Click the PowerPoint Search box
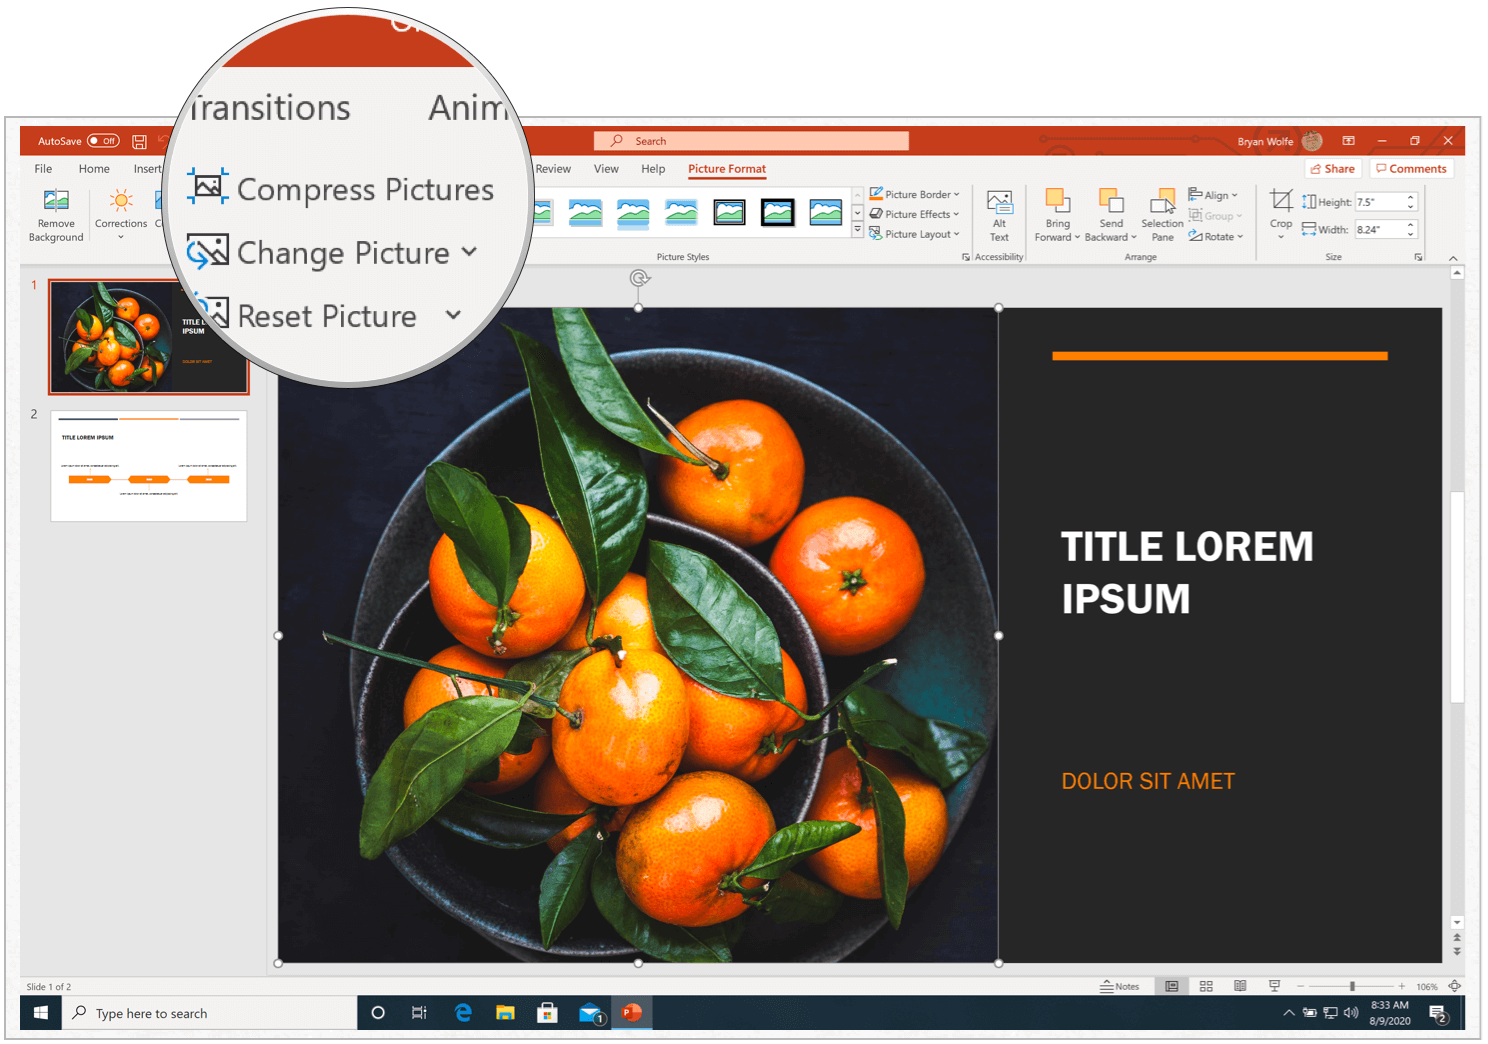This screenshot has width=1488, height=1044. (751, 141)
